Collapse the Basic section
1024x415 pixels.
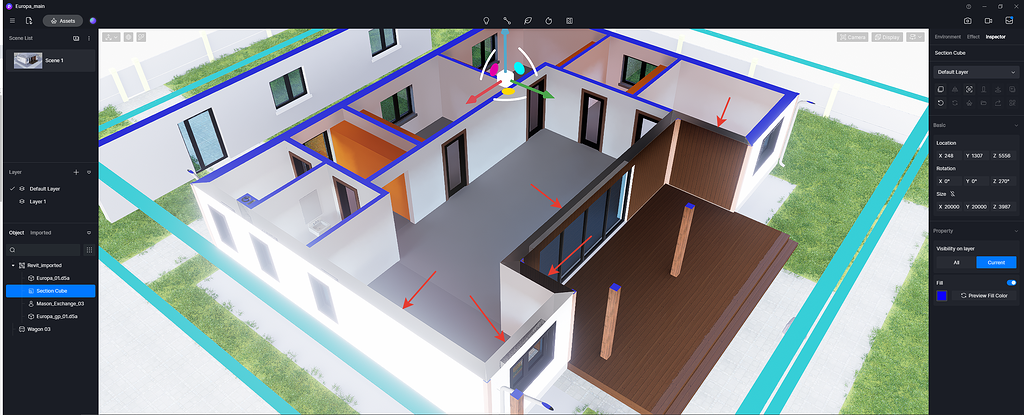[1016, 125]
